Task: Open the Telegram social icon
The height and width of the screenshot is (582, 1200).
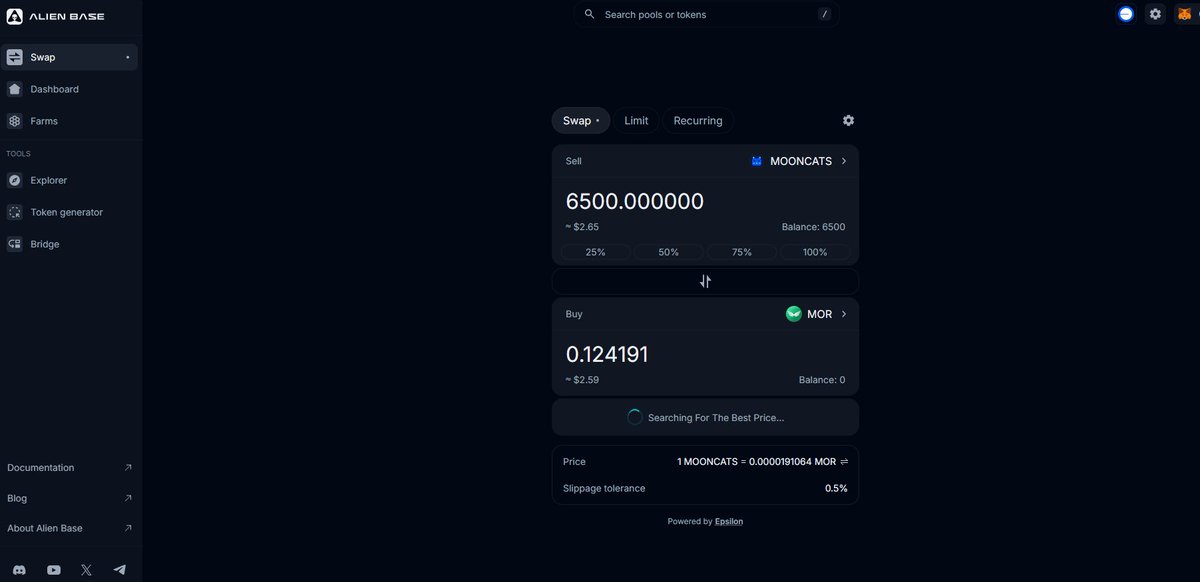Action: pyautogui.click(x=120, y=570)
